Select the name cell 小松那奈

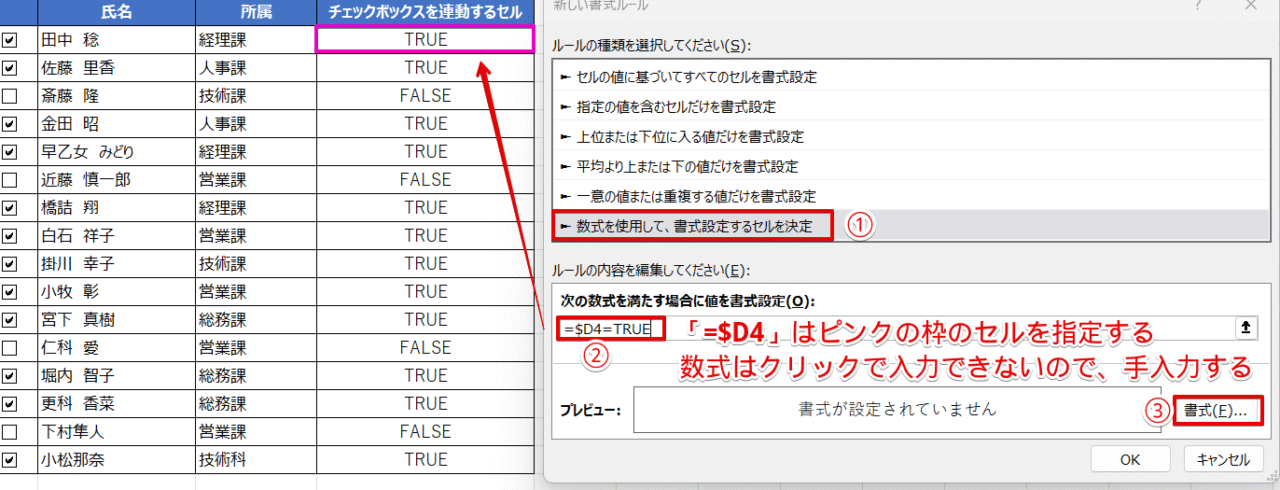click(x=116, y=461)
